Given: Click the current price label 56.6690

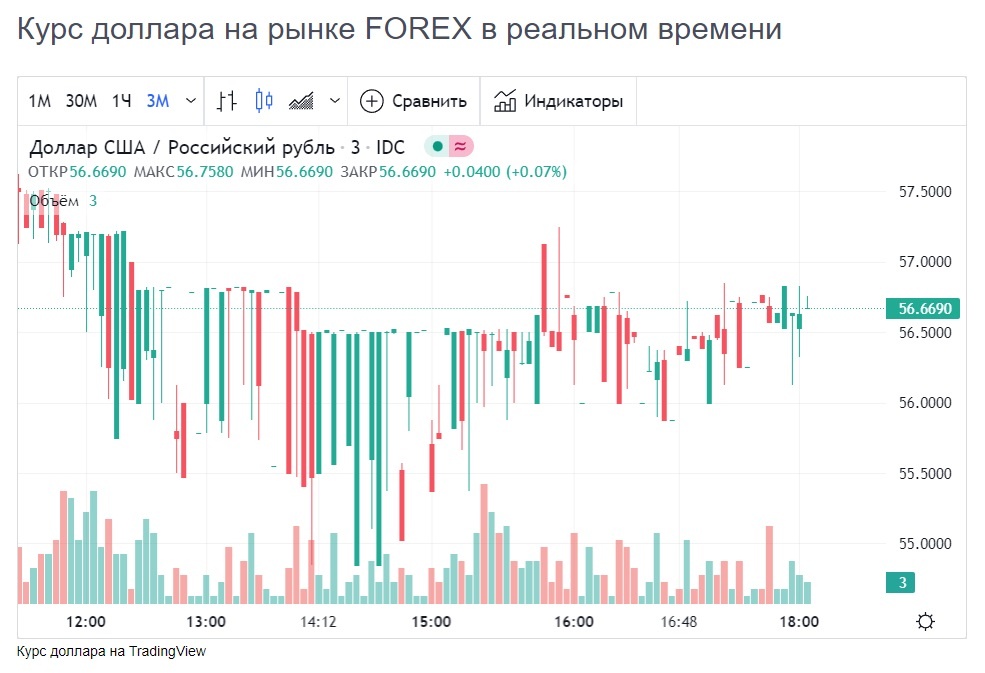Looking at the screenshot, I should point(921,309).
